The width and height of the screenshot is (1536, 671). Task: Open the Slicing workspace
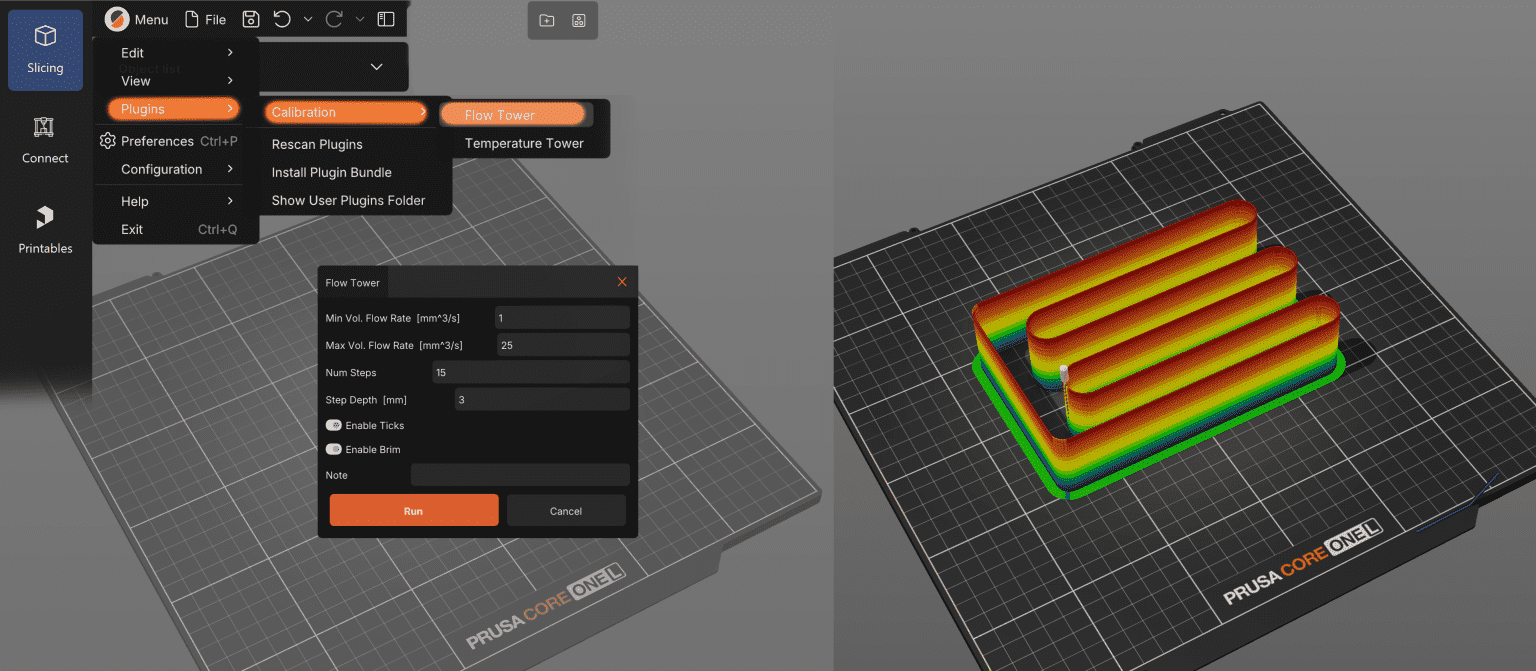pos(45,50)
